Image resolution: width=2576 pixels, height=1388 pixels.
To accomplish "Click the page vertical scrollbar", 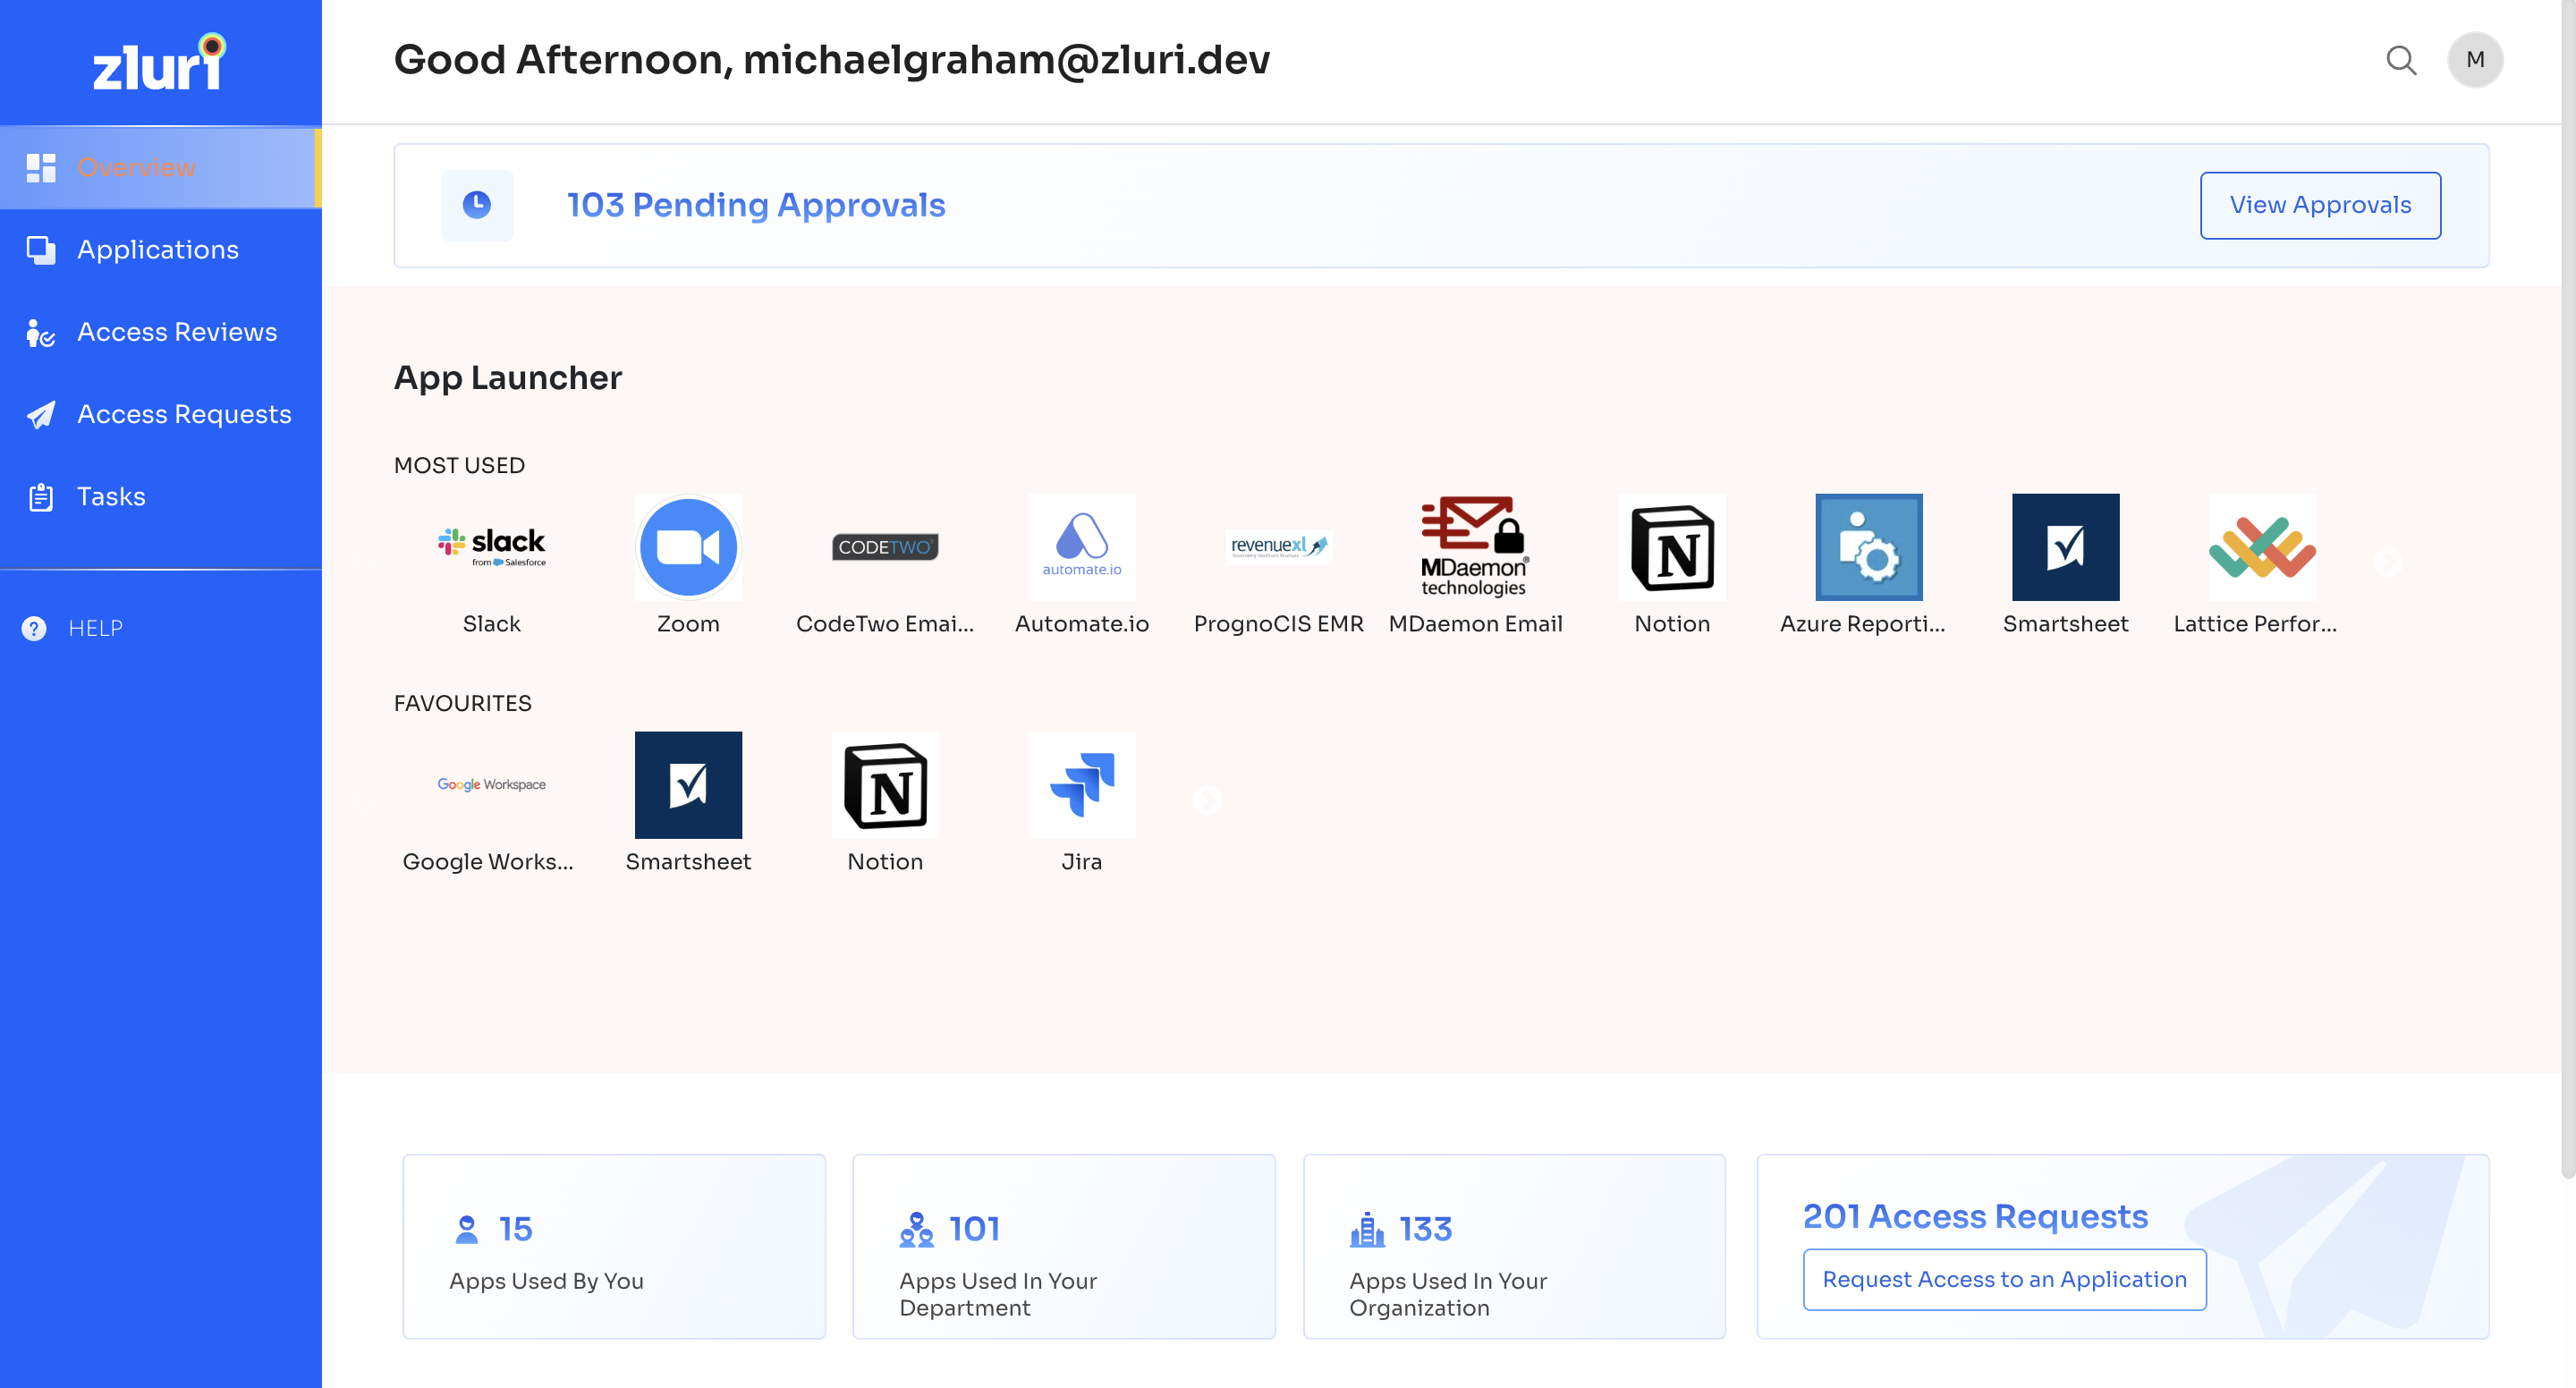I will pyautogui.click(x=2567, y=600).
